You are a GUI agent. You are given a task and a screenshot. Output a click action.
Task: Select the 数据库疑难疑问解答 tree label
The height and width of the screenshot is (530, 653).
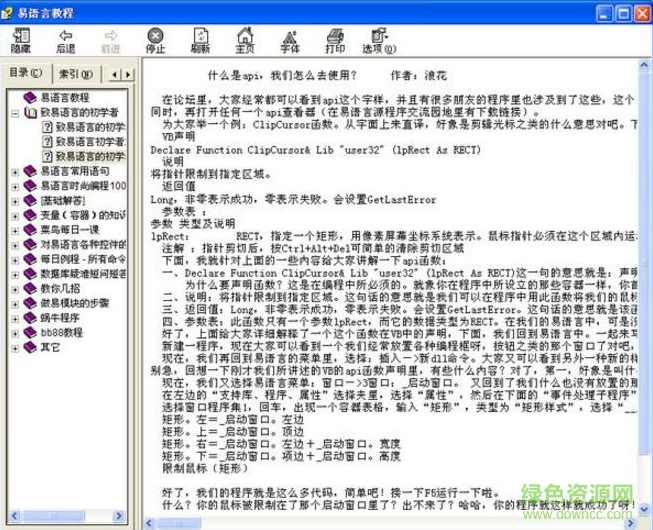click(83, 274)
